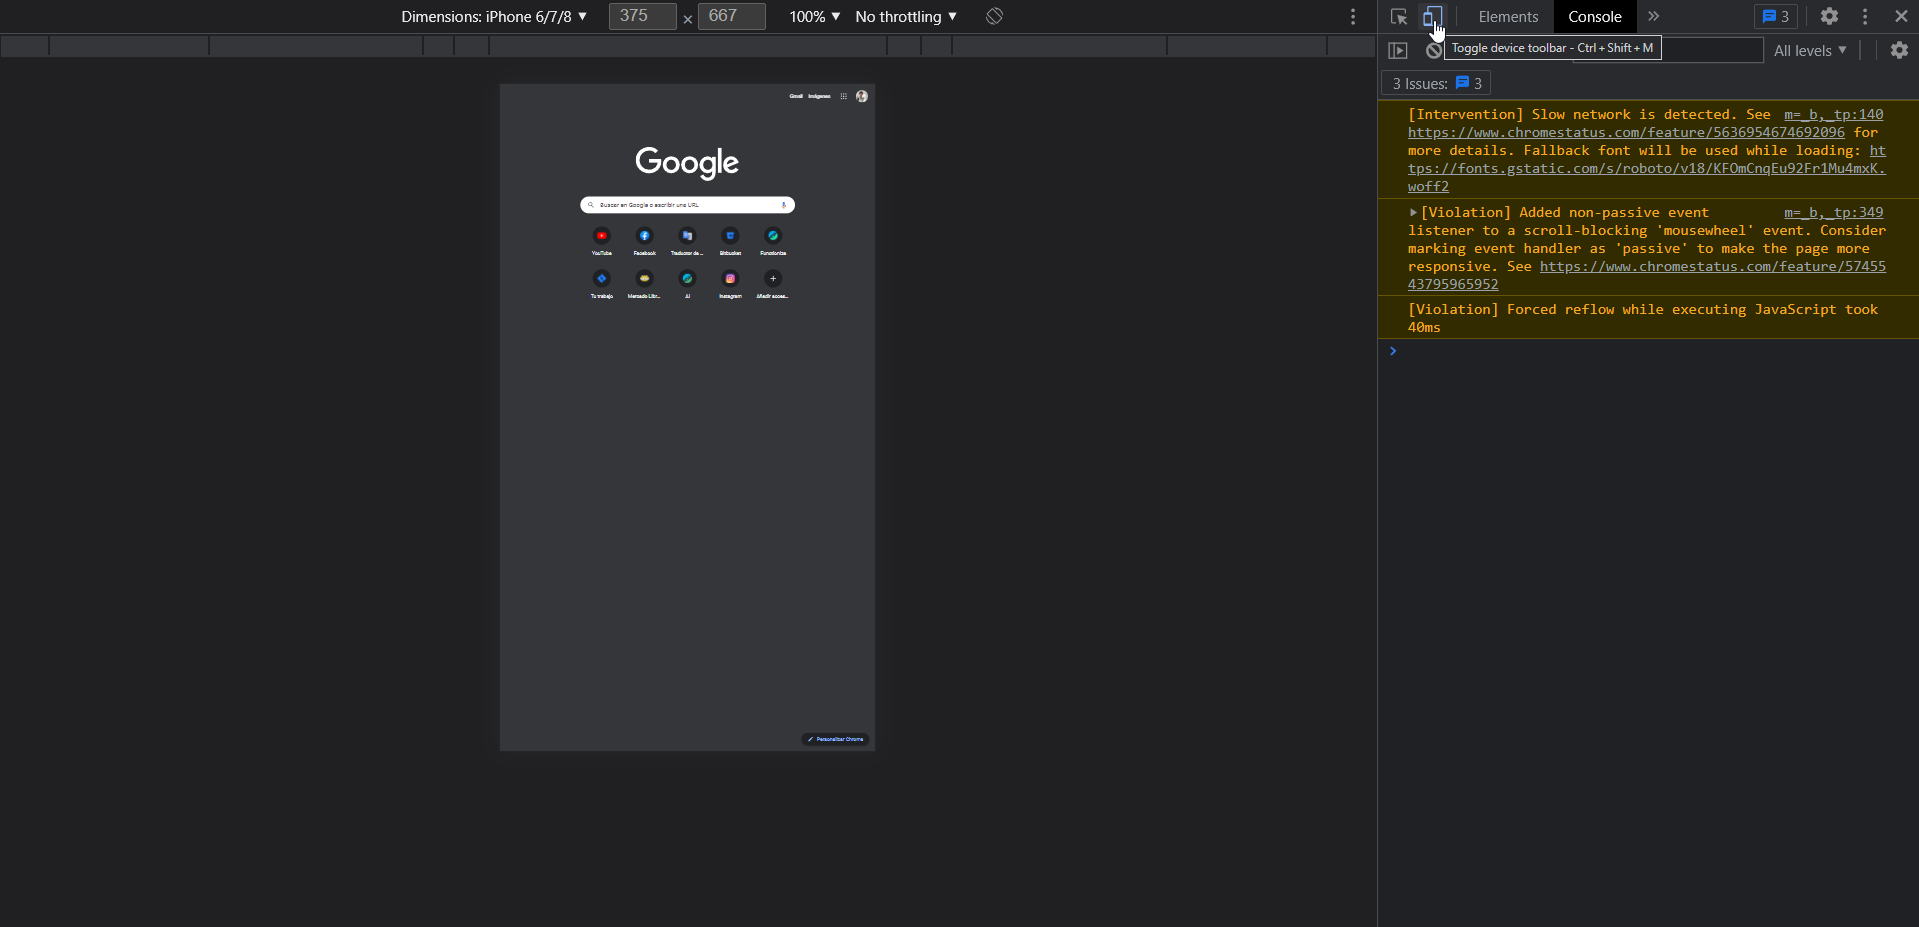Image resolution: width=1919 pixels, height=927 pixels.
Task: Click the Google search box
Action: [x=687, y=204]
